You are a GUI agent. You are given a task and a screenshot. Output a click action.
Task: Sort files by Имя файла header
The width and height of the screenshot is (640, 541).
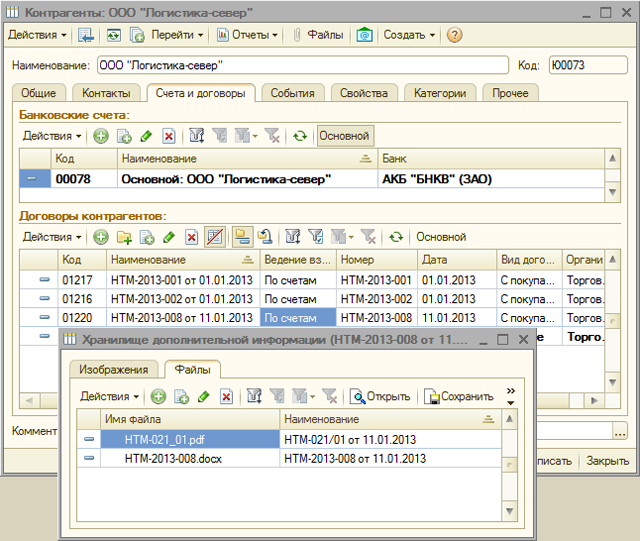[x=190, y=419]
